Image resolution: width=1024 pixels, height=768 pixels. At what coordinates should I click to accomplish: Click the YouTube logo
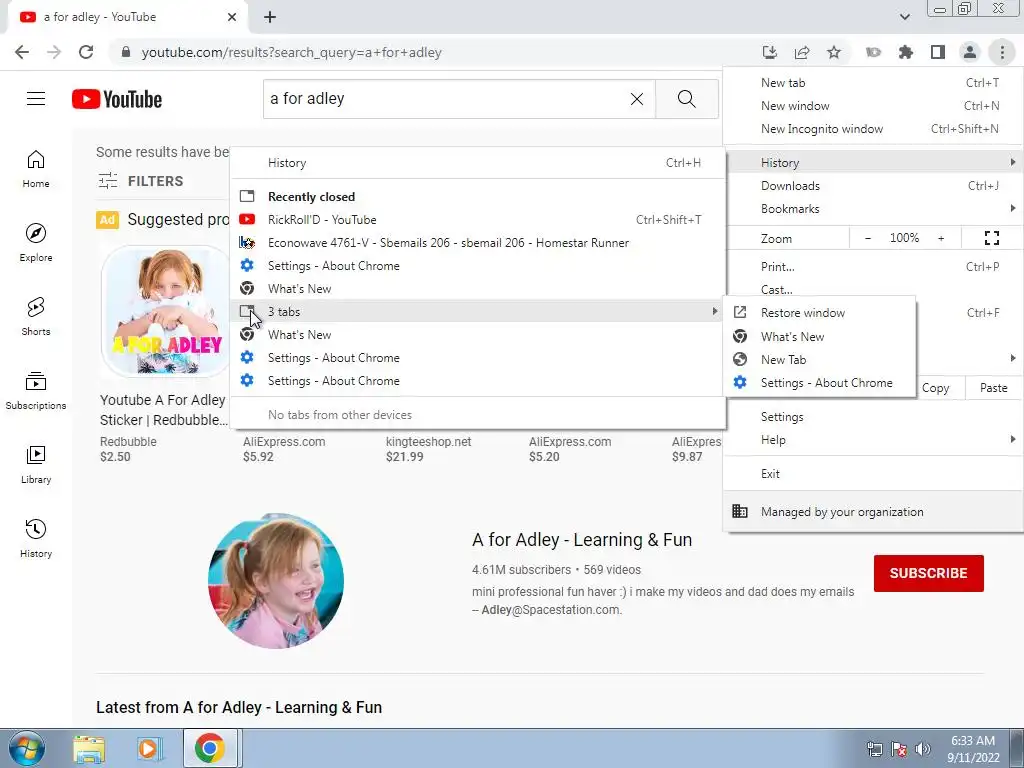coord(117,99)
